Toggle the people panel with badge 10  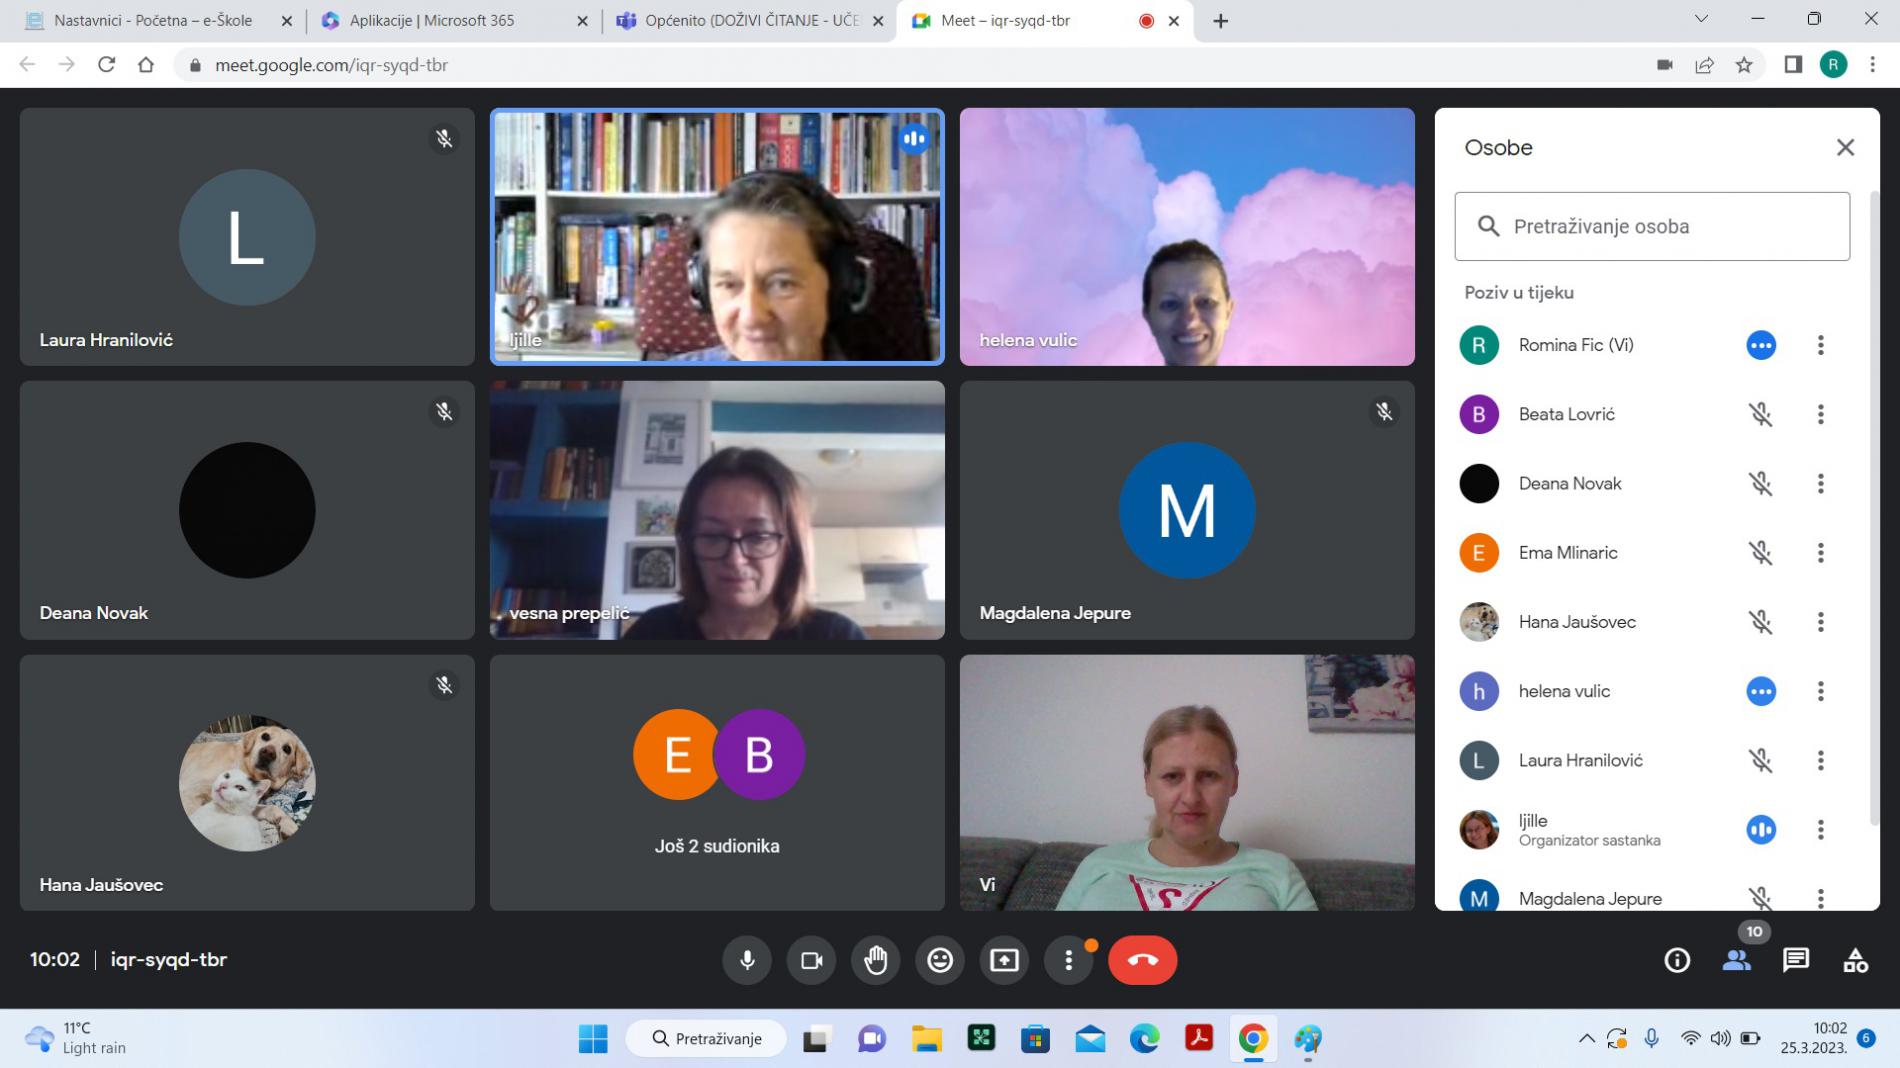(1737, 960)
